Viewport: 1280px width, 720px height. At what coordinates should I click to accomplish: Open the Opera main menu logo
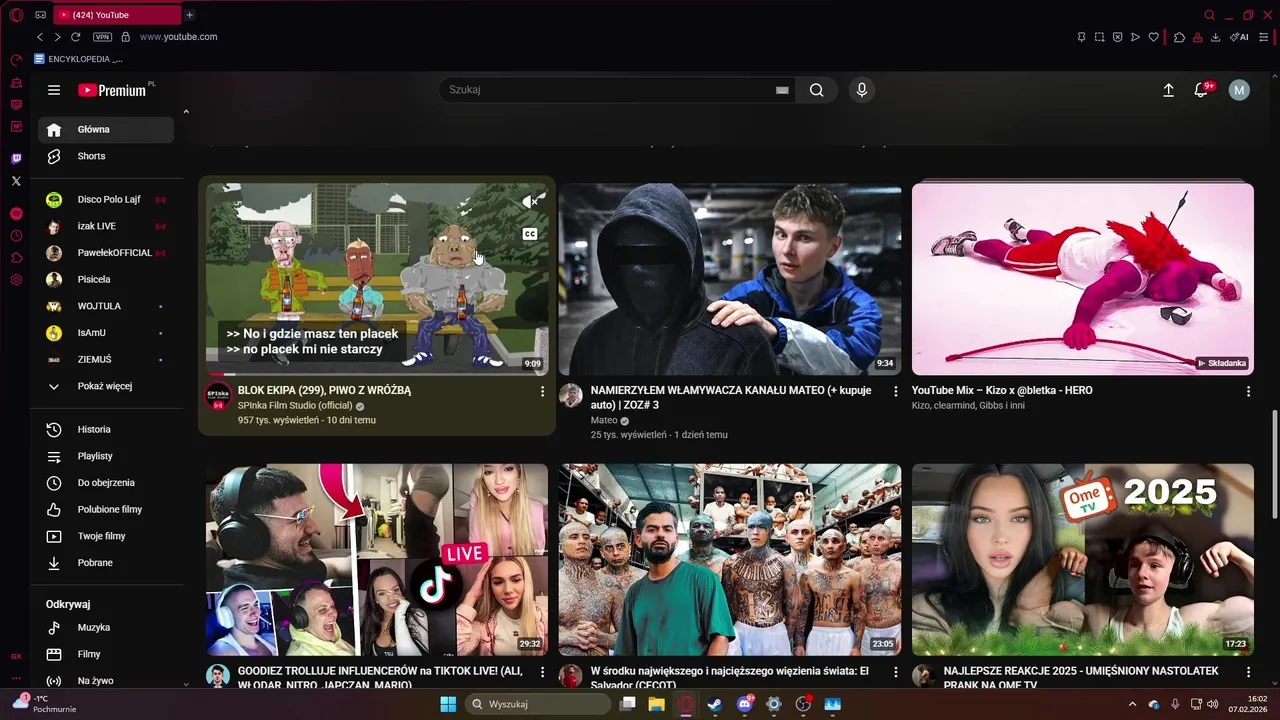coord(16,15)
